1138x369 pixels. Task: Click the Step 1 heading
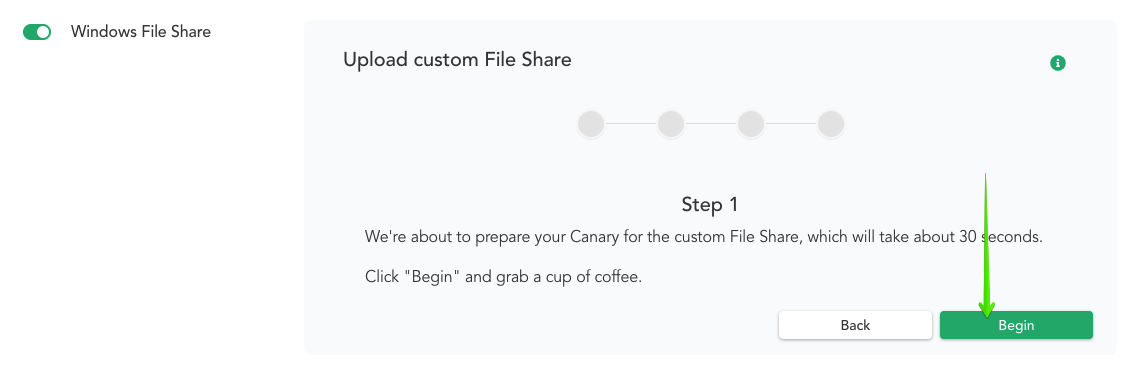(710, 205)
